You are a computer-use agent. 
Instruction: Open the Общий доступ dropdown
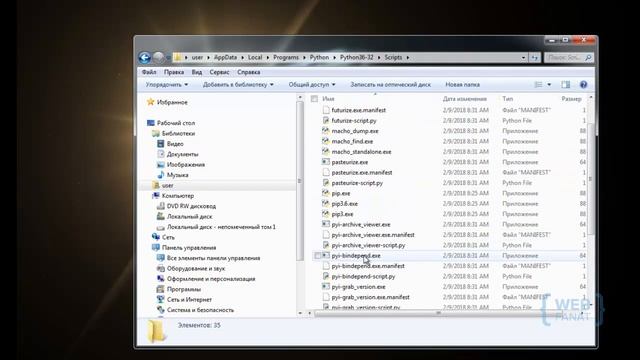click(312, 84)
